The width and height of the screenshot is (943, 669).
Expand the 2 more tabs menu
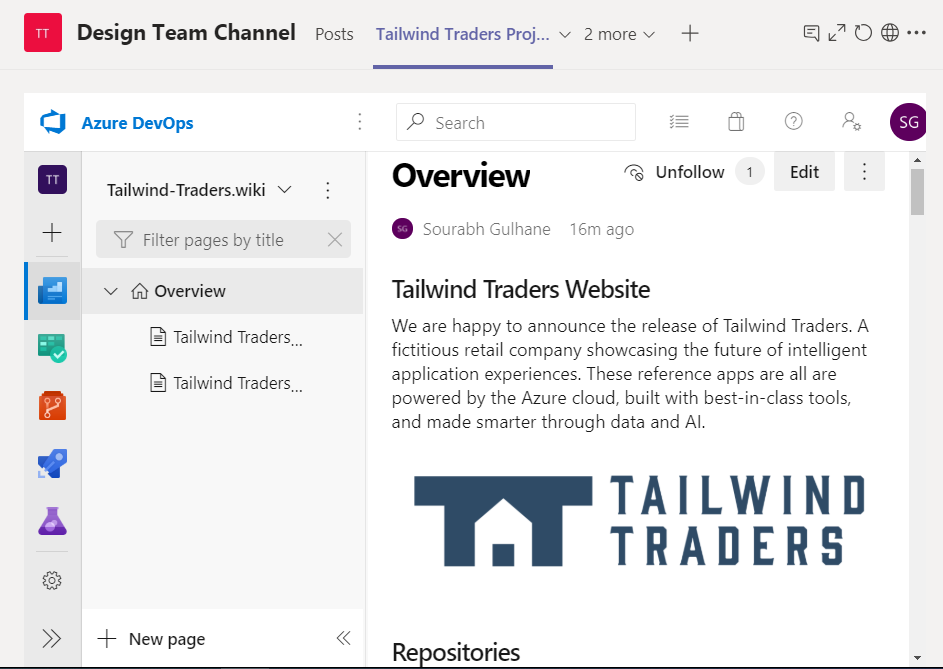(x=619, y=34)
